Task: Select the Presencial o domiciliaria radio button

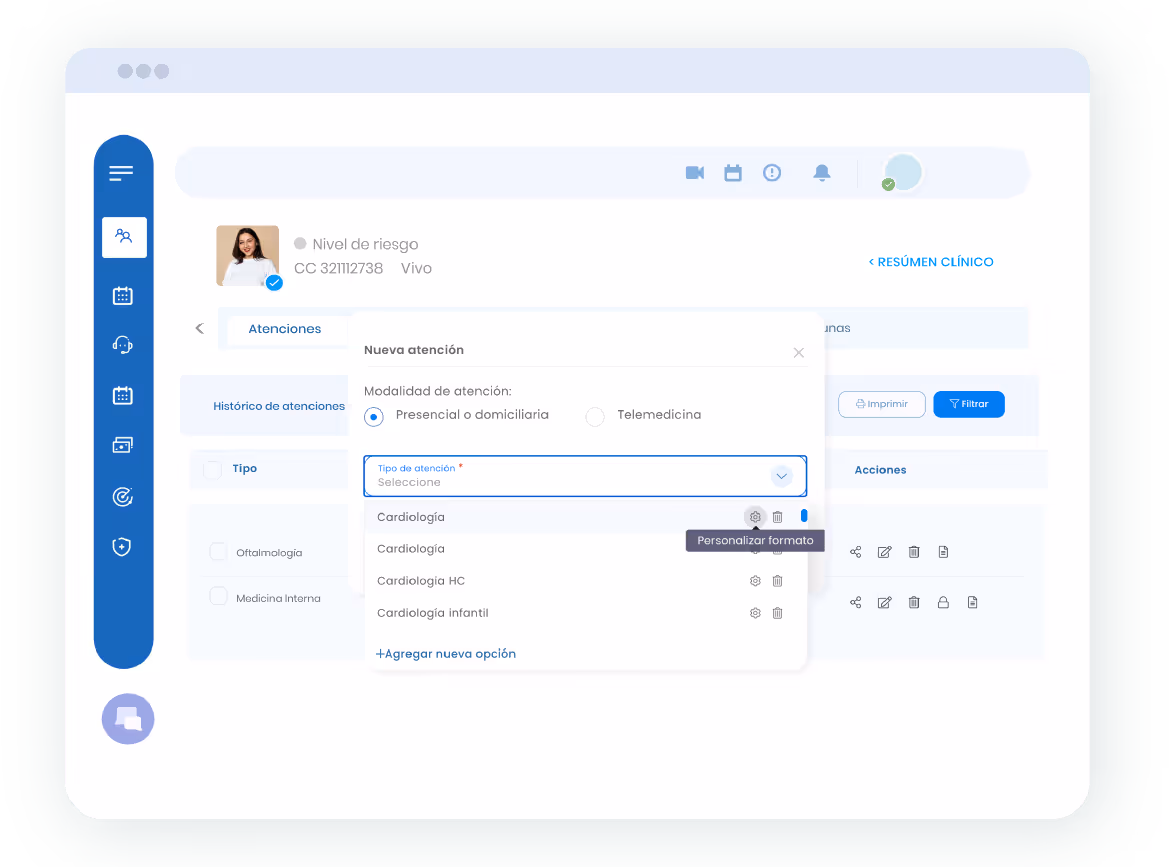Action: 373,416
